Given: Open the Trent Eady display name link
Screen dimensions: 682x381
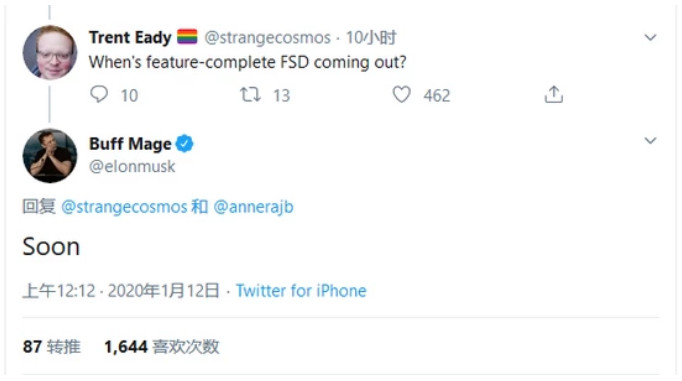Looking at the screenshot, I should point(130,37).
